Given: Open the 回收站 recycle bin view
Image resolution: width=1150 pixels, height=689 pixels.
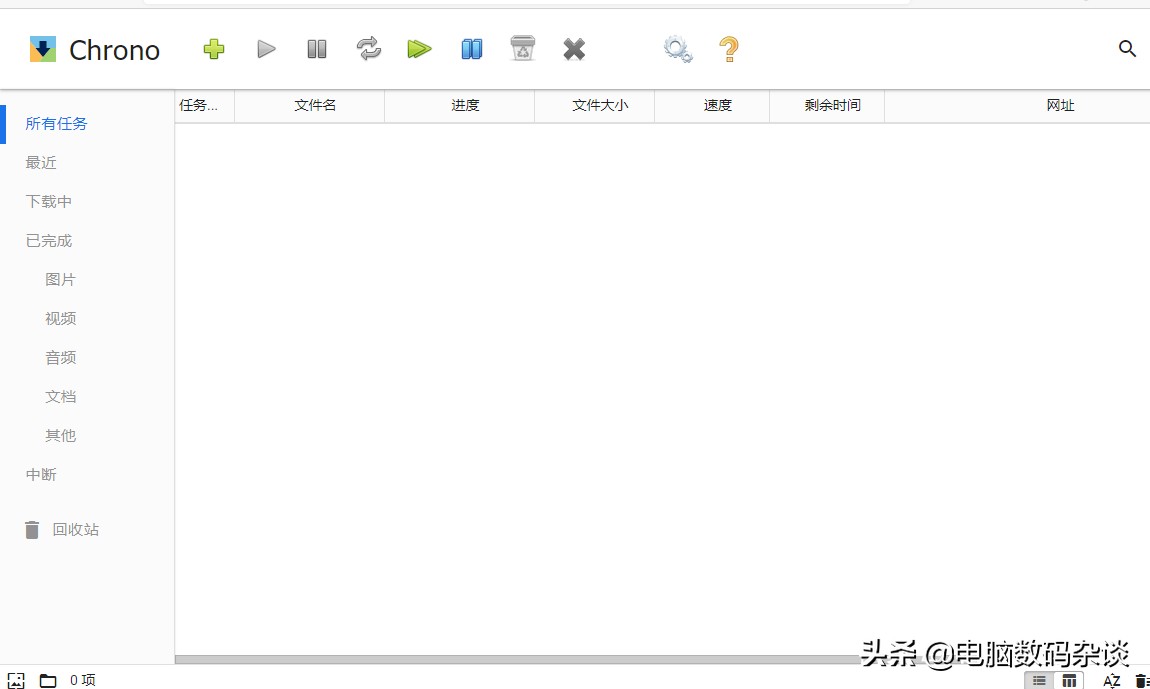Looking at the screenshot, I should (75, 529).
